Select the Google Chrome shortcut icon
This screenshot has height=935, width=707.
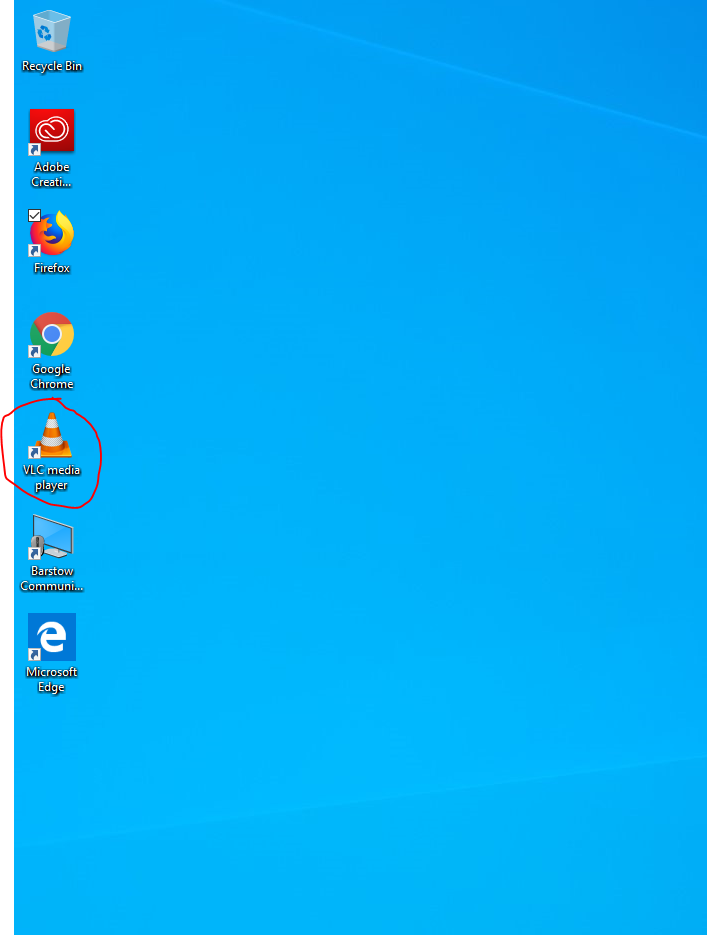click(52, 334)
